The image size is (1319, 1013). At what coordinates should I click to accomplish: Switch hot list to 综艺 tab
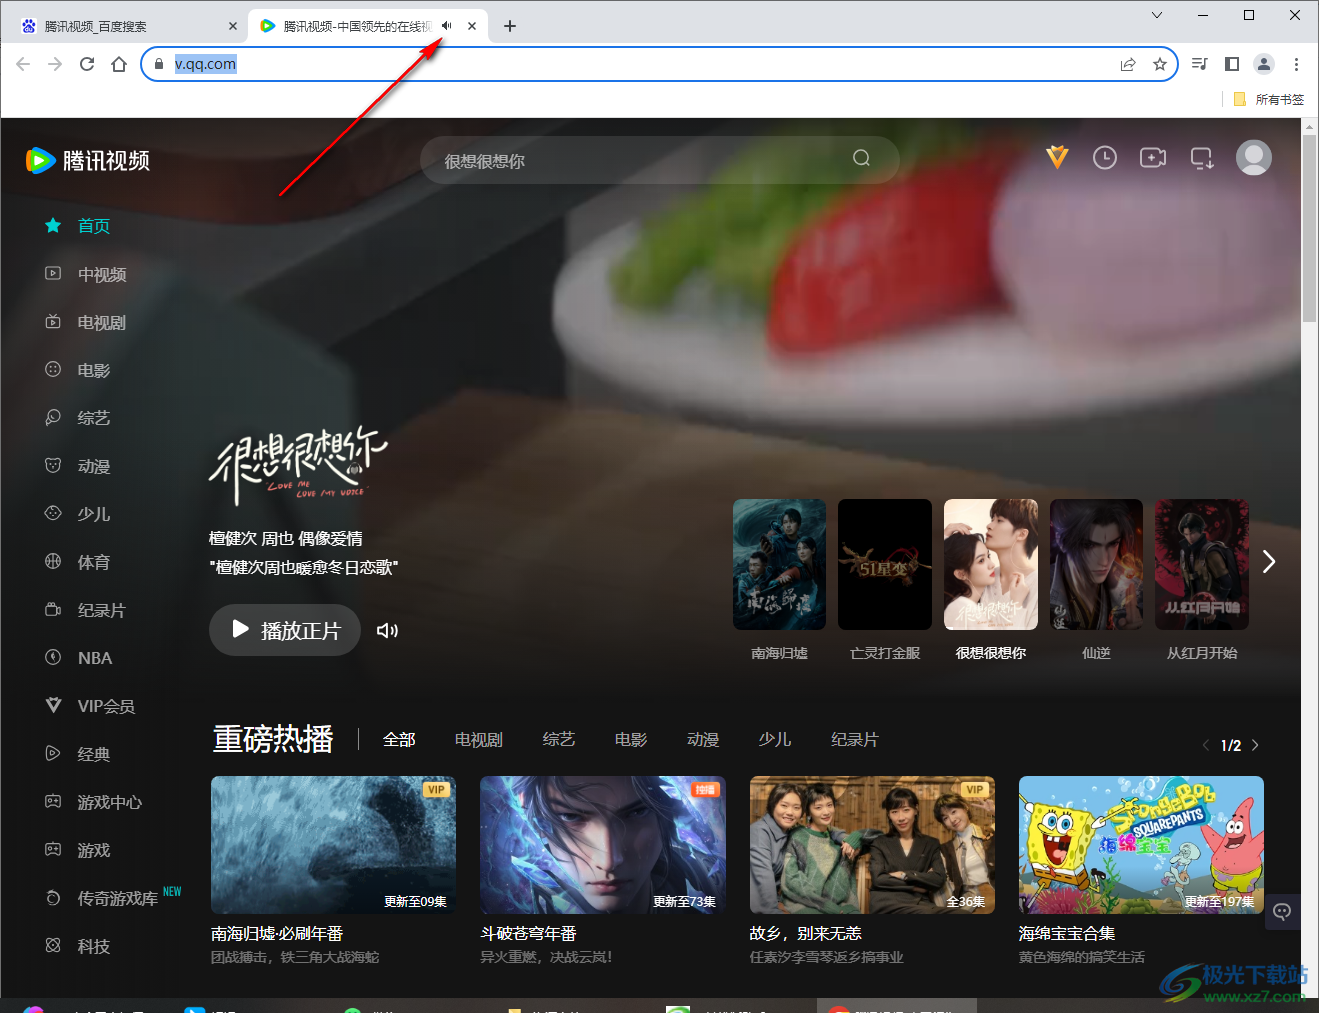[x=559, y=740]
